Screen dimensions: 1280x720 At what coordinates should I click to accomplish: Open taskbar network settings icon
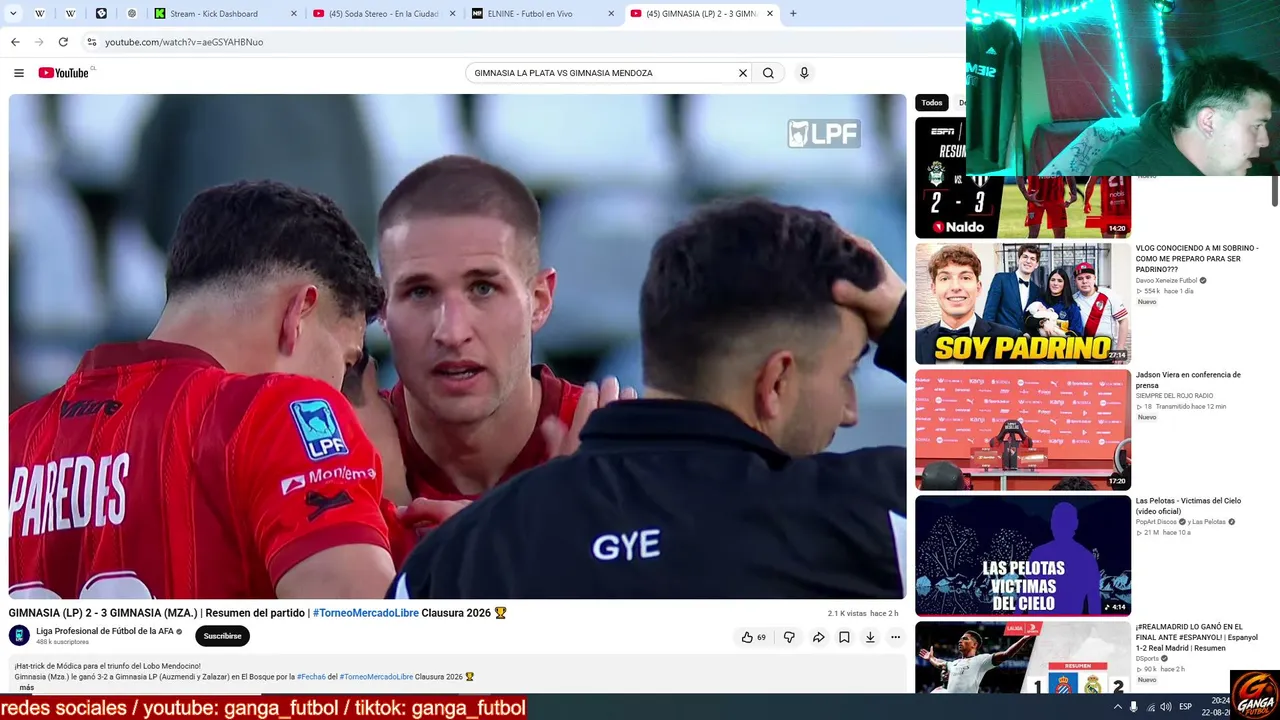pos(1150,707)
